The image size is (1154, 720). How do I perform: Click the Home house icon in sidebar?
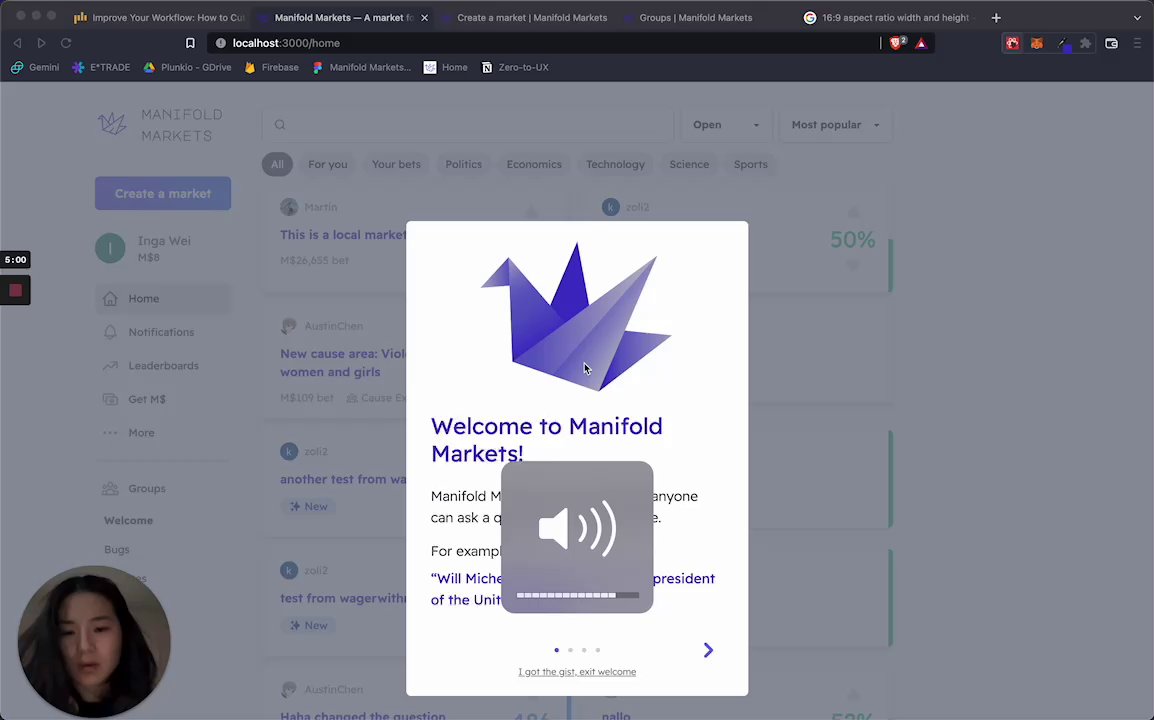[110, 298]
